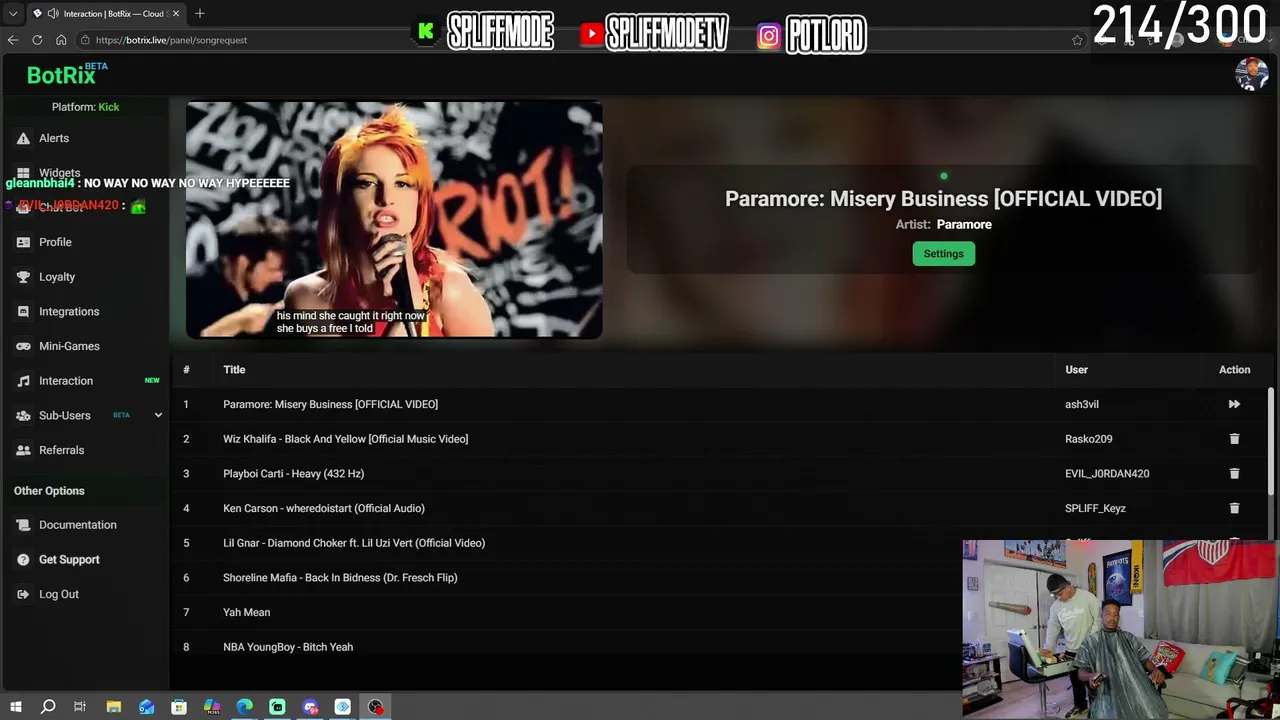Select the Interaction menu item
The width and height of the screenshot is (1280, 720).
click(66, 381)
